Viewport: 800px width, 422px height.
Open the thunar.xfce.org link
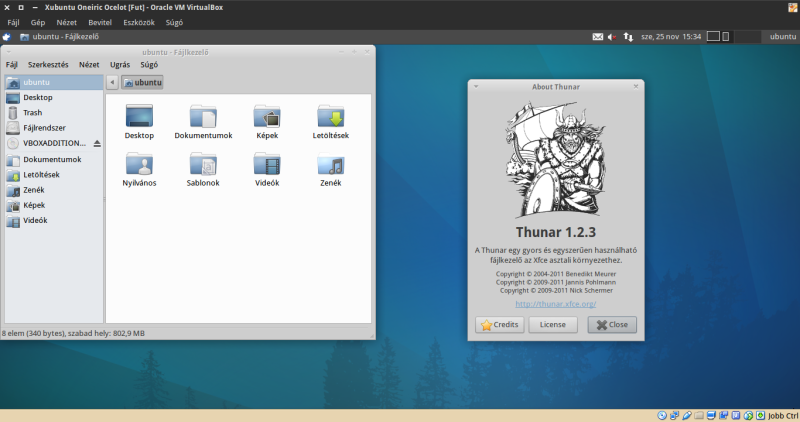[x=556, y=304]
